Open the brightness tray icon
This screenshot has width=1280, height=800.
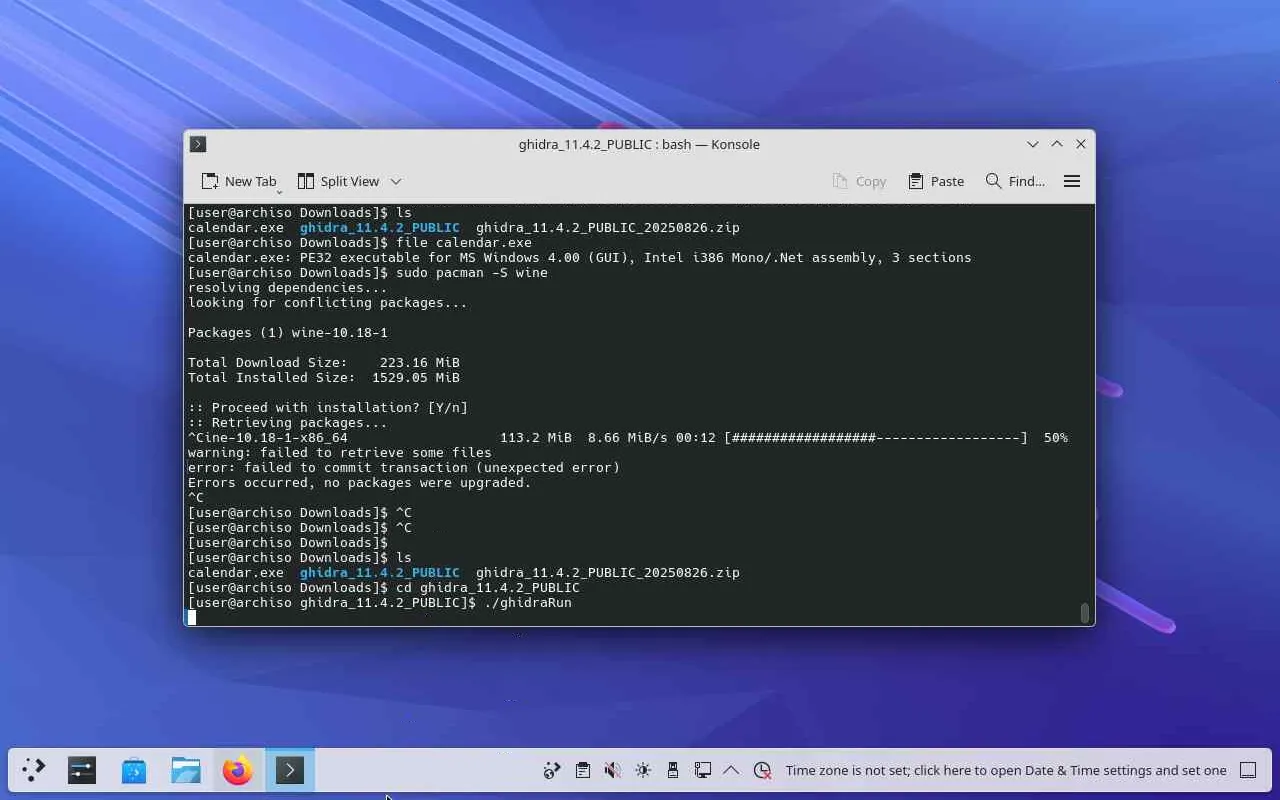643,770
